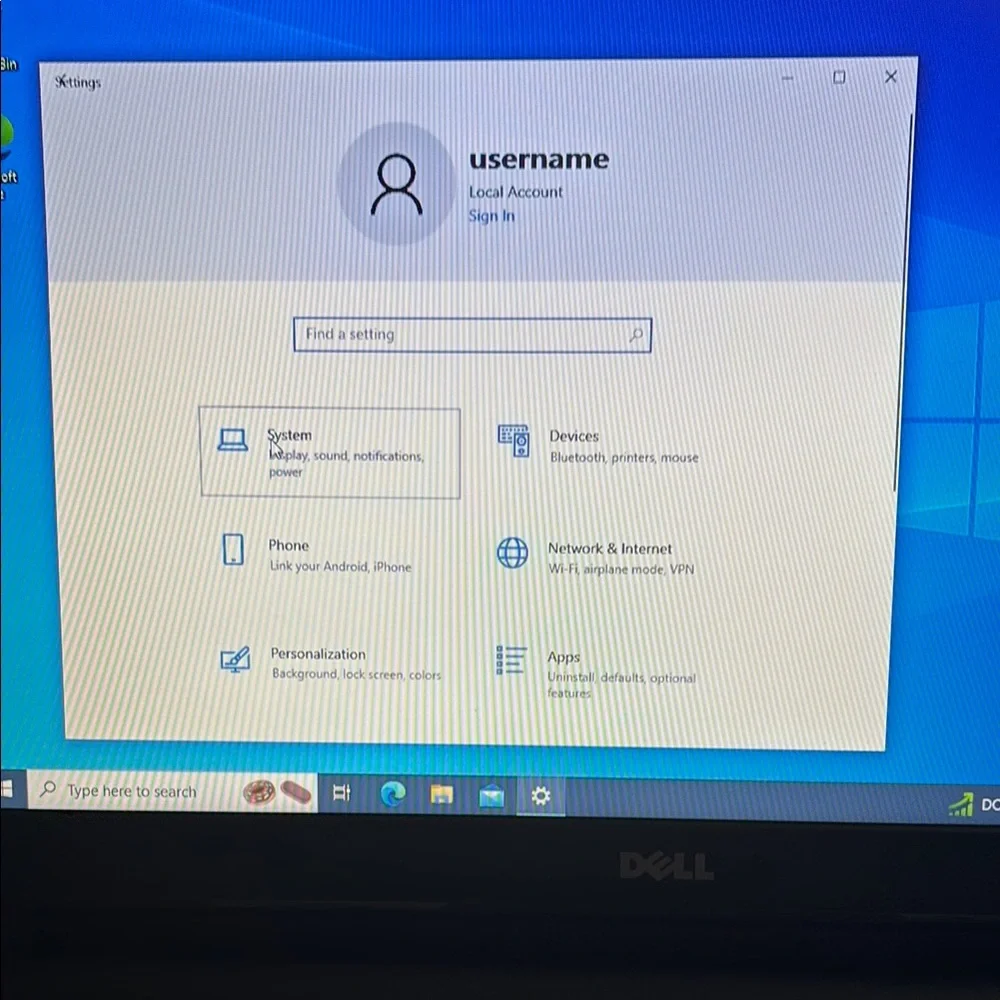The height and width of the screenshot is (1000, 1000).
Task: Click 'Background, lock screen, colors' description
Action: 356,674
